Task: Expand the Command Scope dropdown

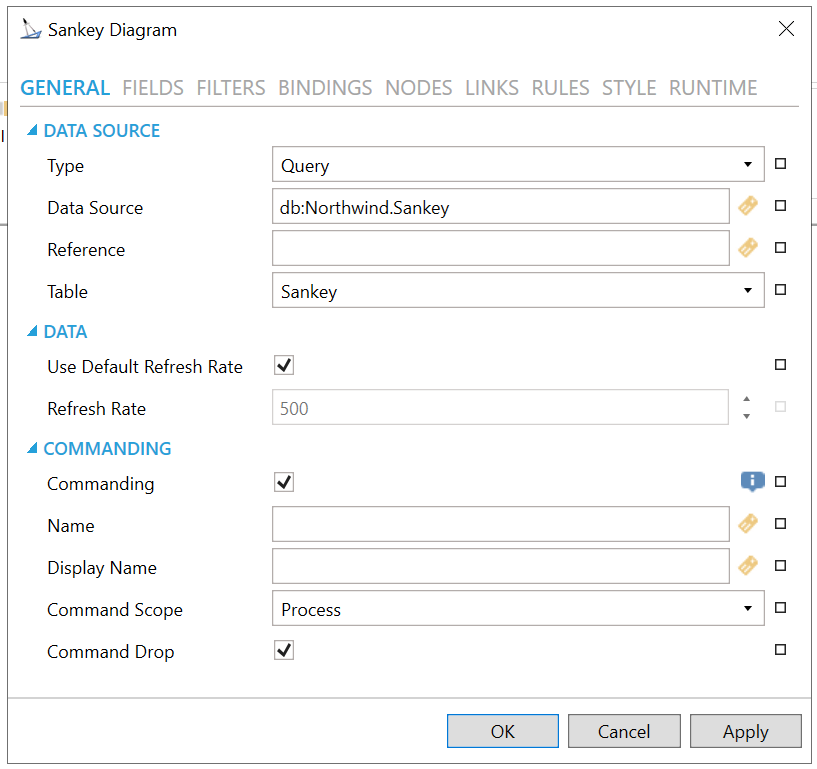Action: [517, 609]
